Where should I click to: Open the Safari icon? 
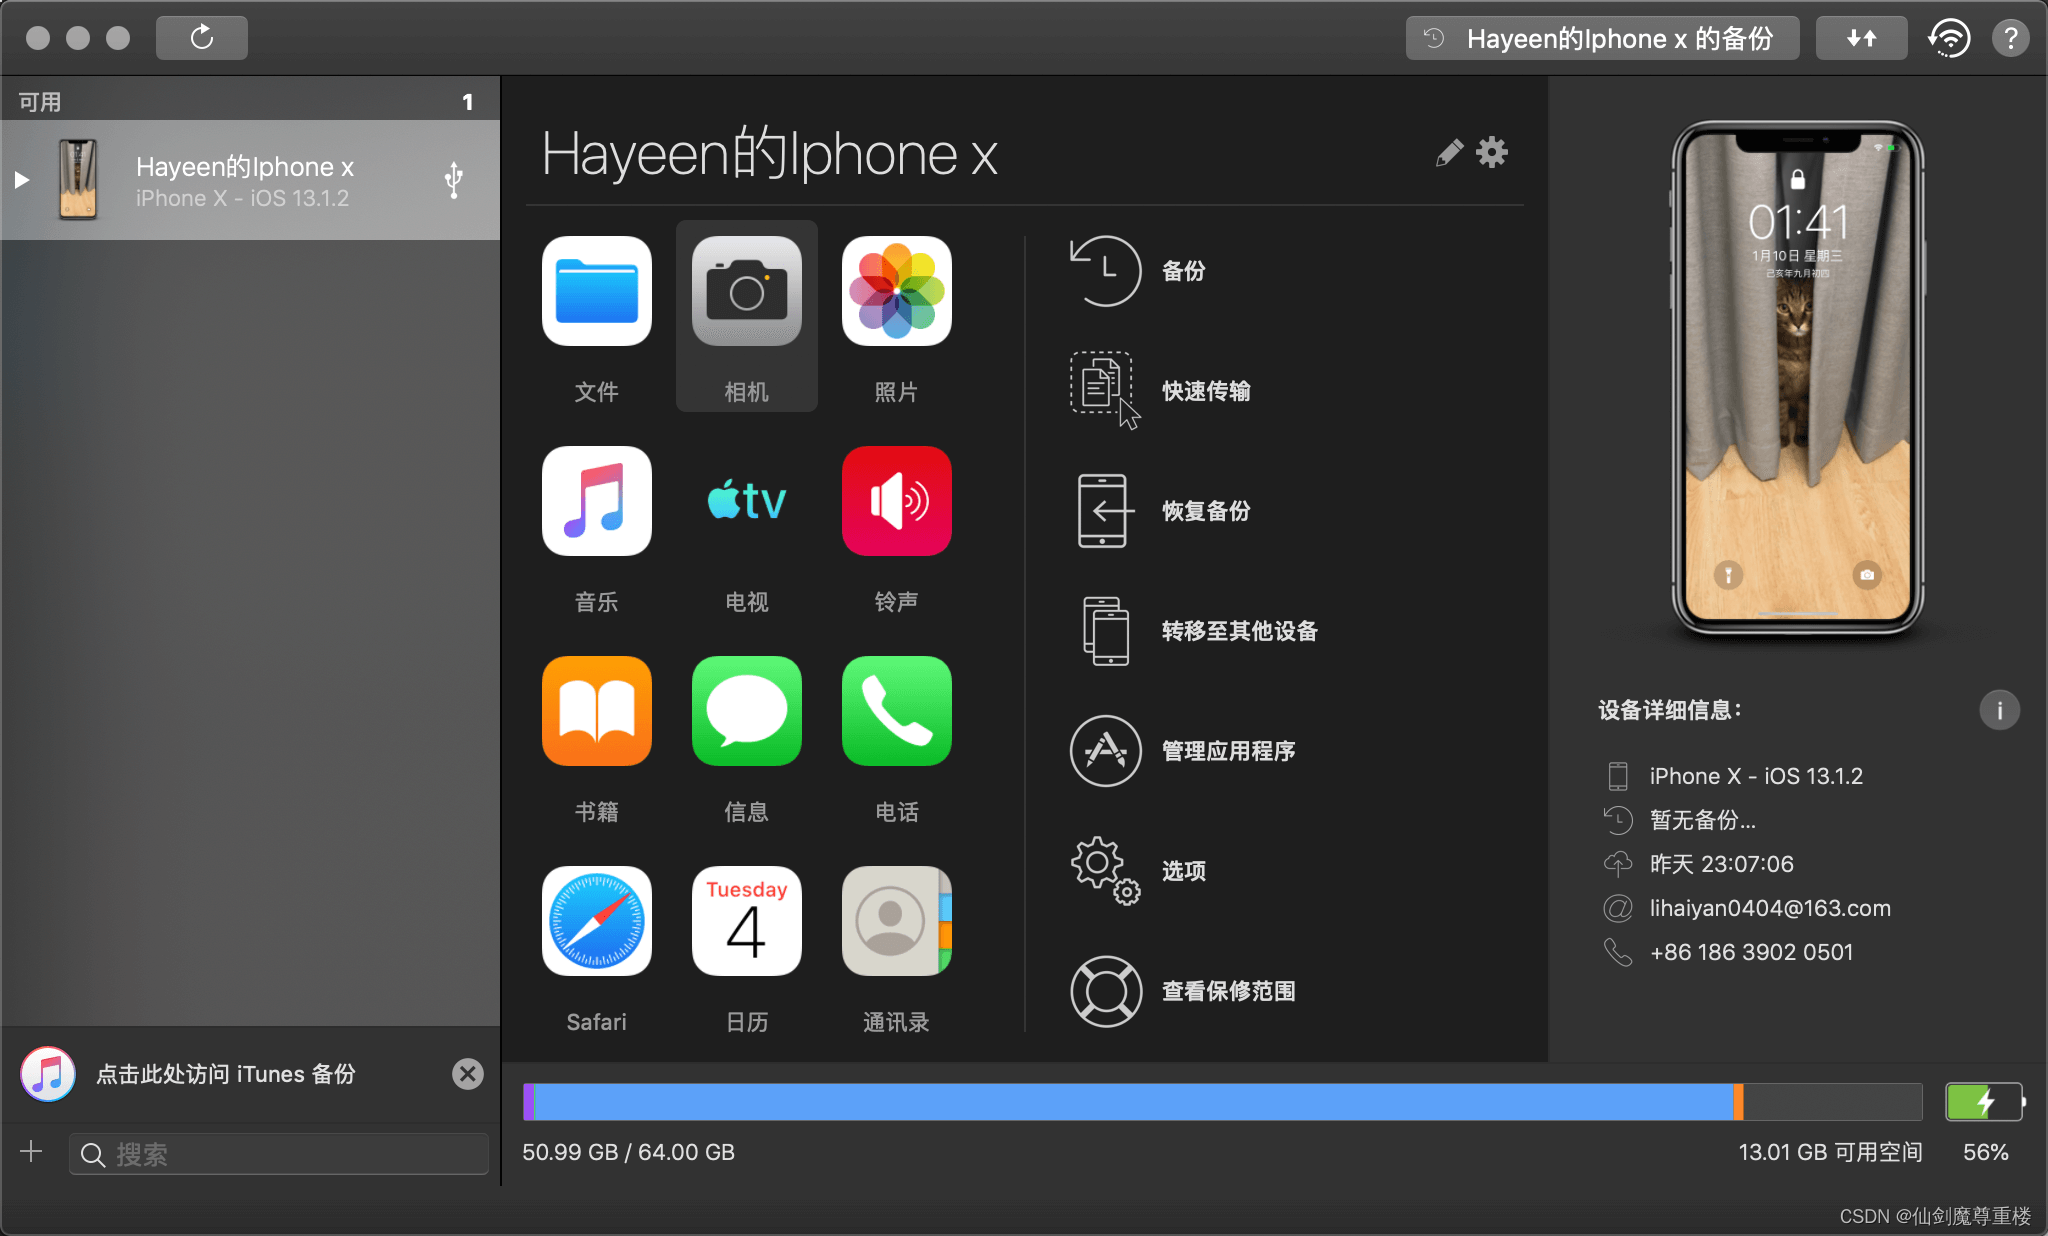point(596,922)
